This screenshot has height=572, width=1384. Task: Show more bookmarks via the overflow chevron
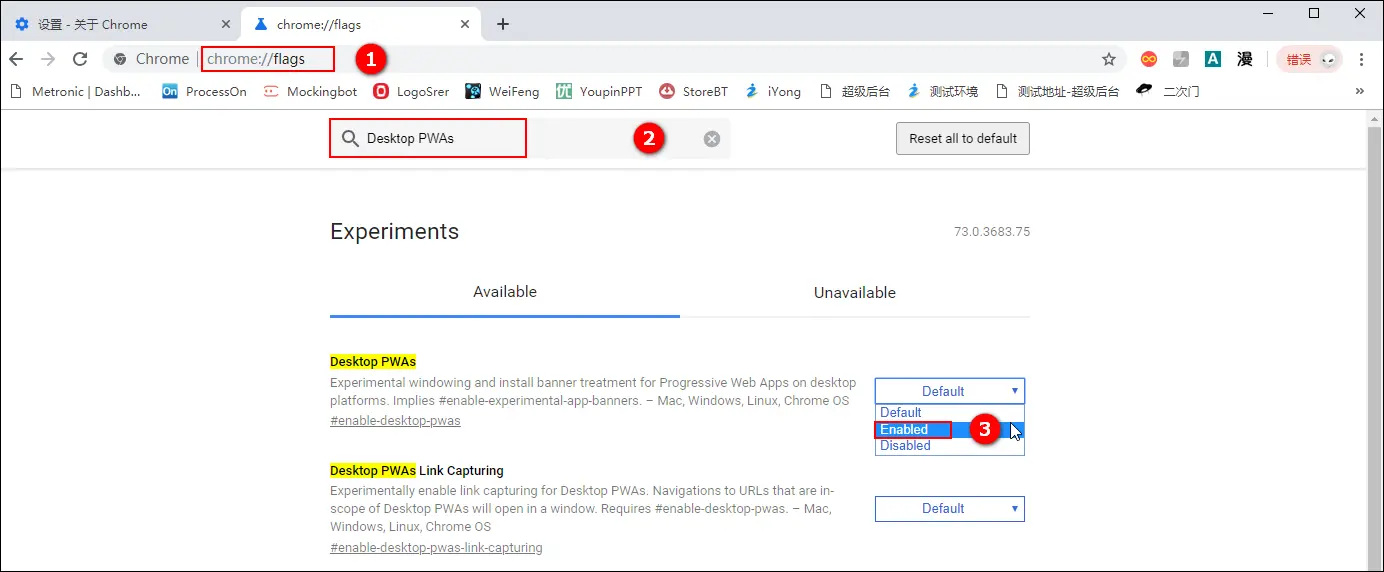pos(1359,91)
